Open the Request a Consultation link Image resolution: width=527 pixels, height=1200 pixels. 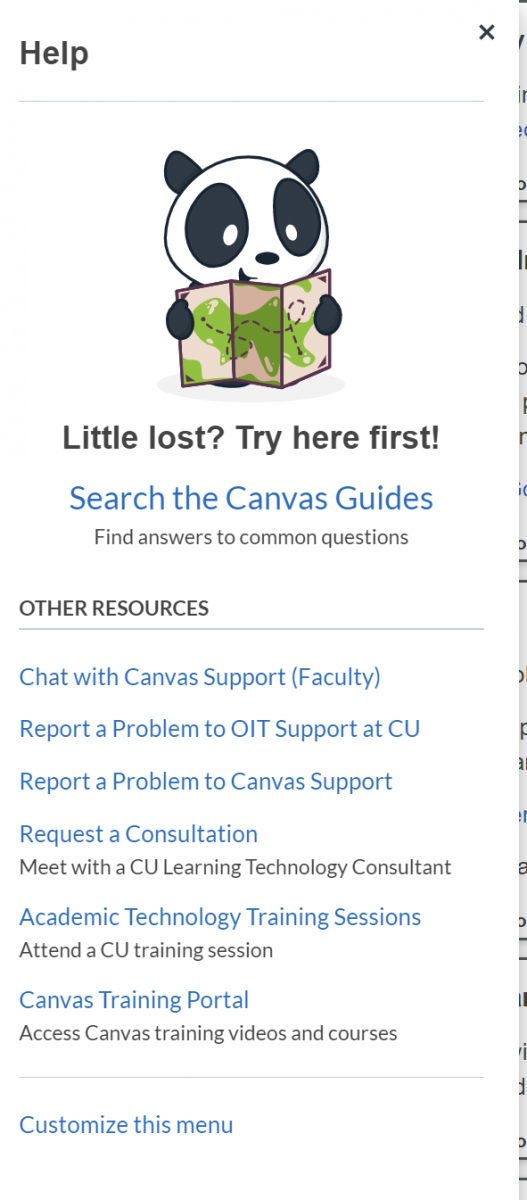(x=139, y=833)
